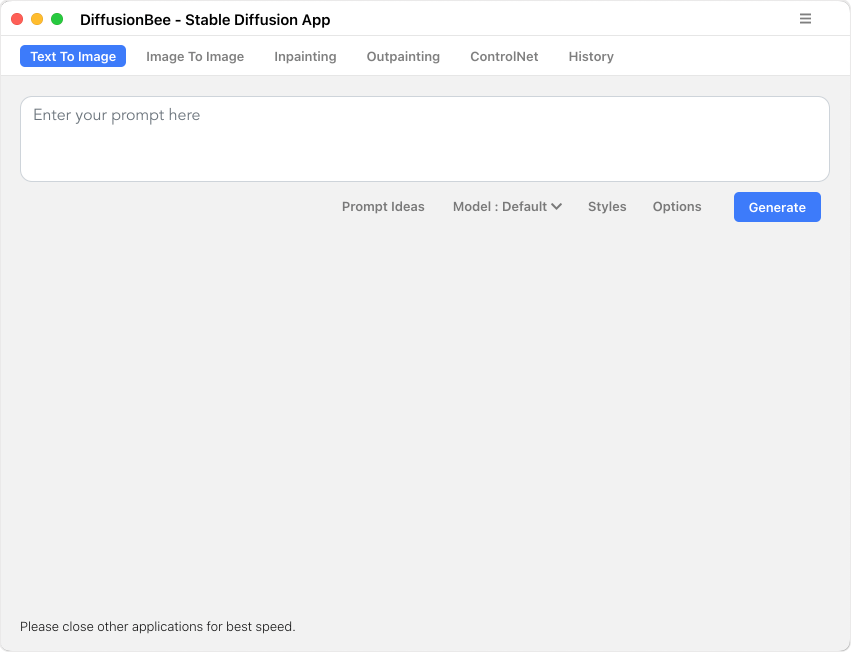
Task: Click the DiffusionBee window title text
Action: coord(205,20)
